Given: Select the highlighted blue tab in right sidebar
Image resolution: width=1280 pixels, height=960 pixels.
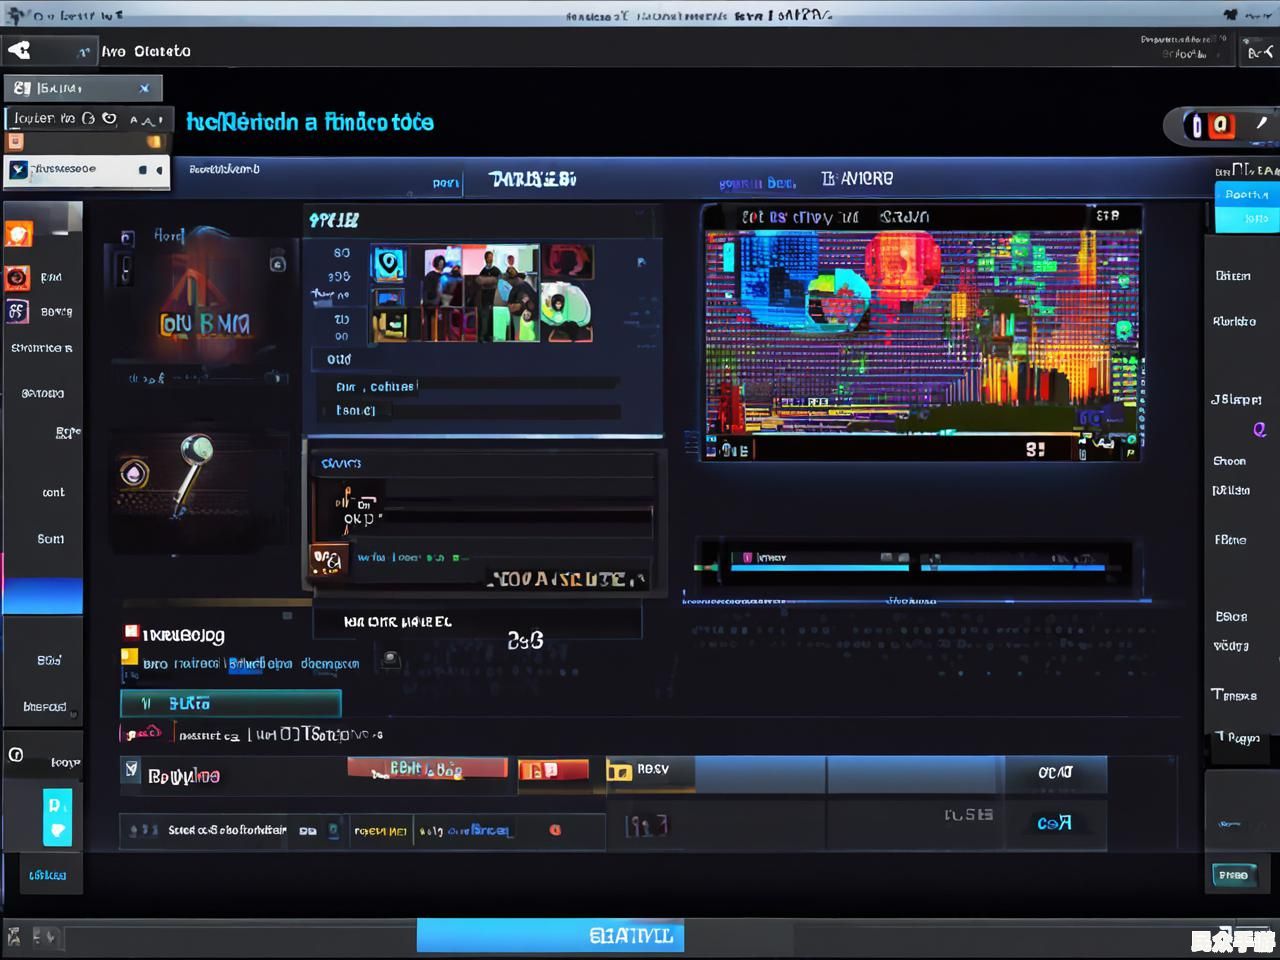Looking at the screenshot, I should pyautogui.click(x=1246, y=205).
